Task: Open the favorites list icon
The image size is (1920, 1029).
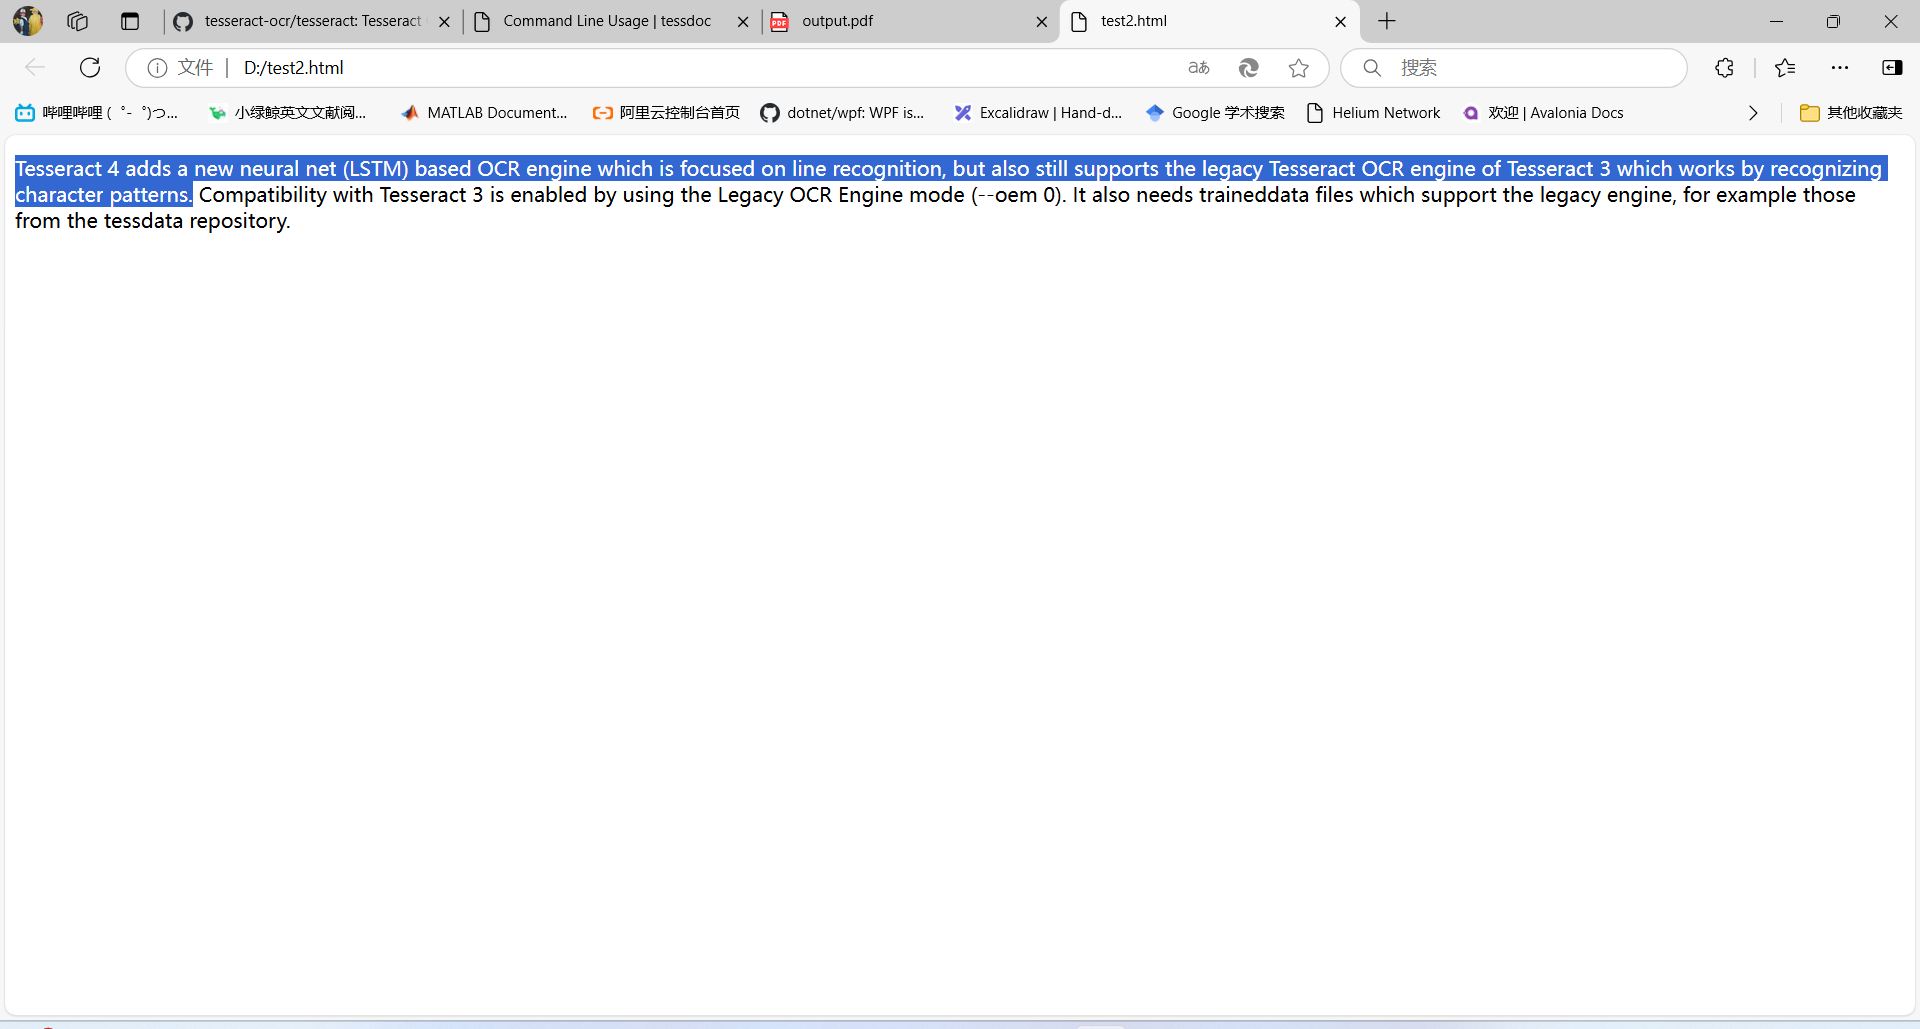Action: 1785,67
